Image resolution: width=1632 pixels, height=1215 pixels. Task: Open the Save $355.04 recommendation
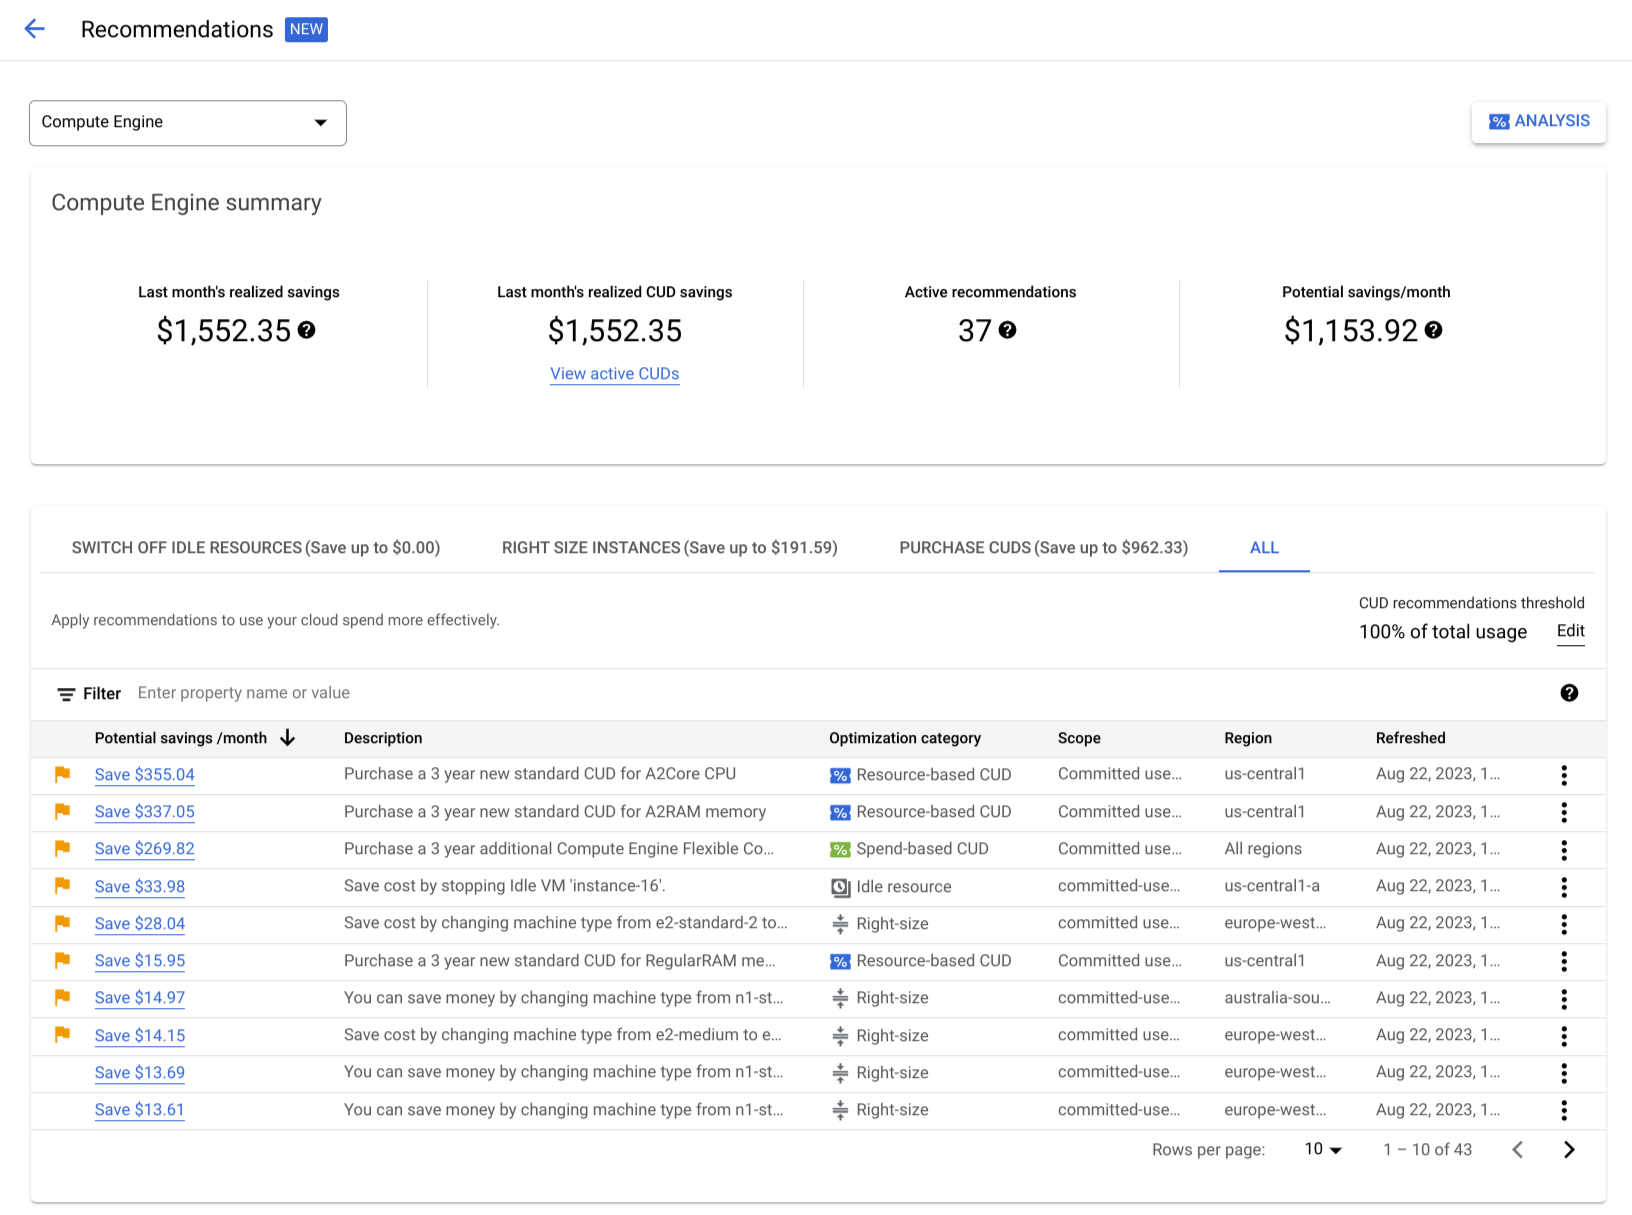tap(145, 775)
